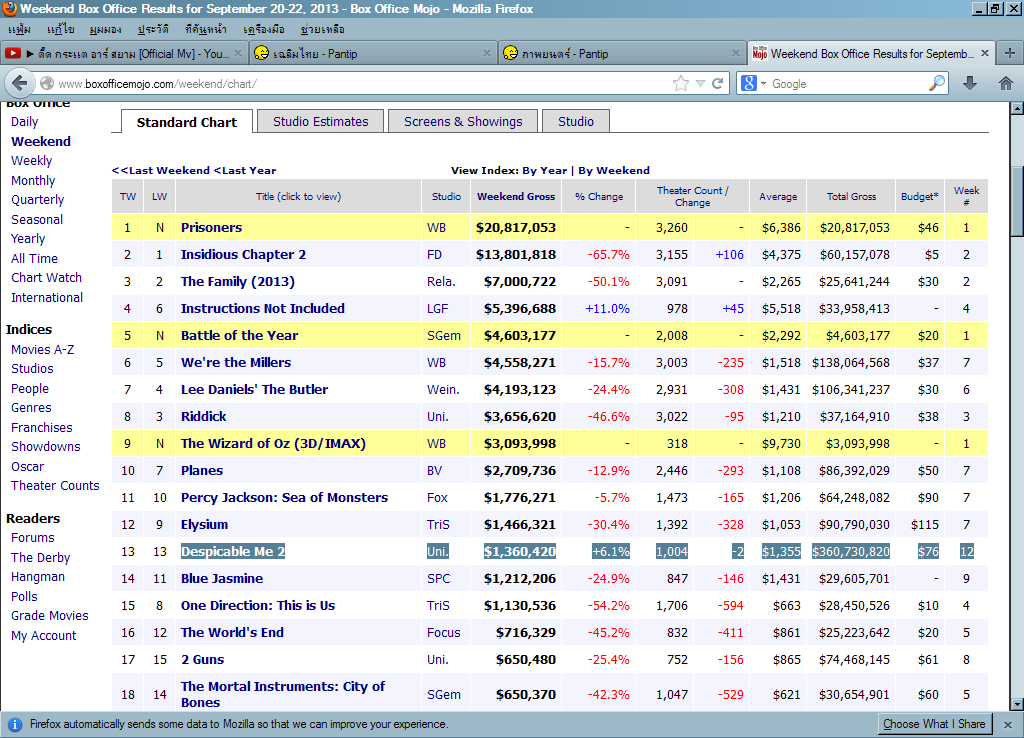Viewport: 1024px width, 738px height.
Task: Click the info icon in notification bar
Action: pos(14,724)
